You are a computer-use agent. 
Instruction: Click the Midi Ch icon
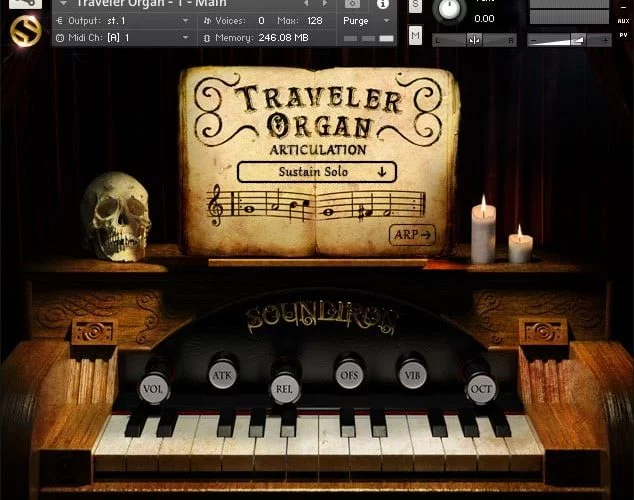click(x=60, y=38)
